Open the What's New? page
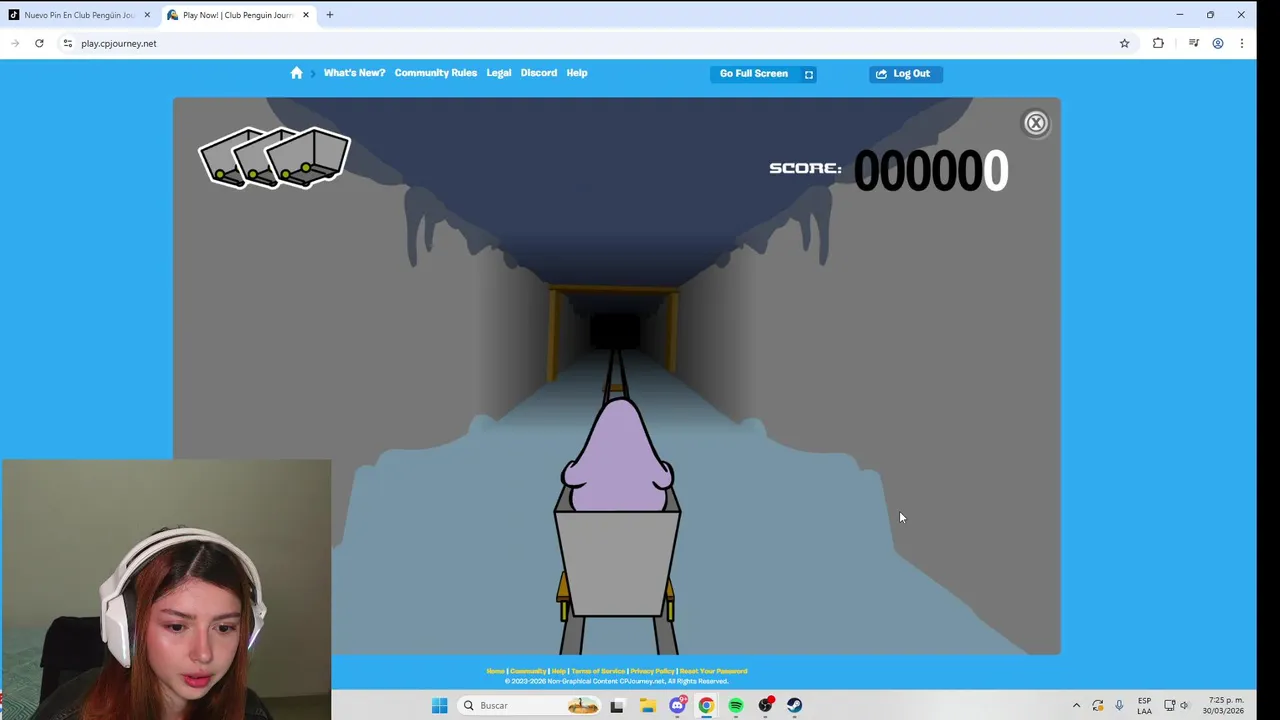The image size is (1280, 720). 354,73
